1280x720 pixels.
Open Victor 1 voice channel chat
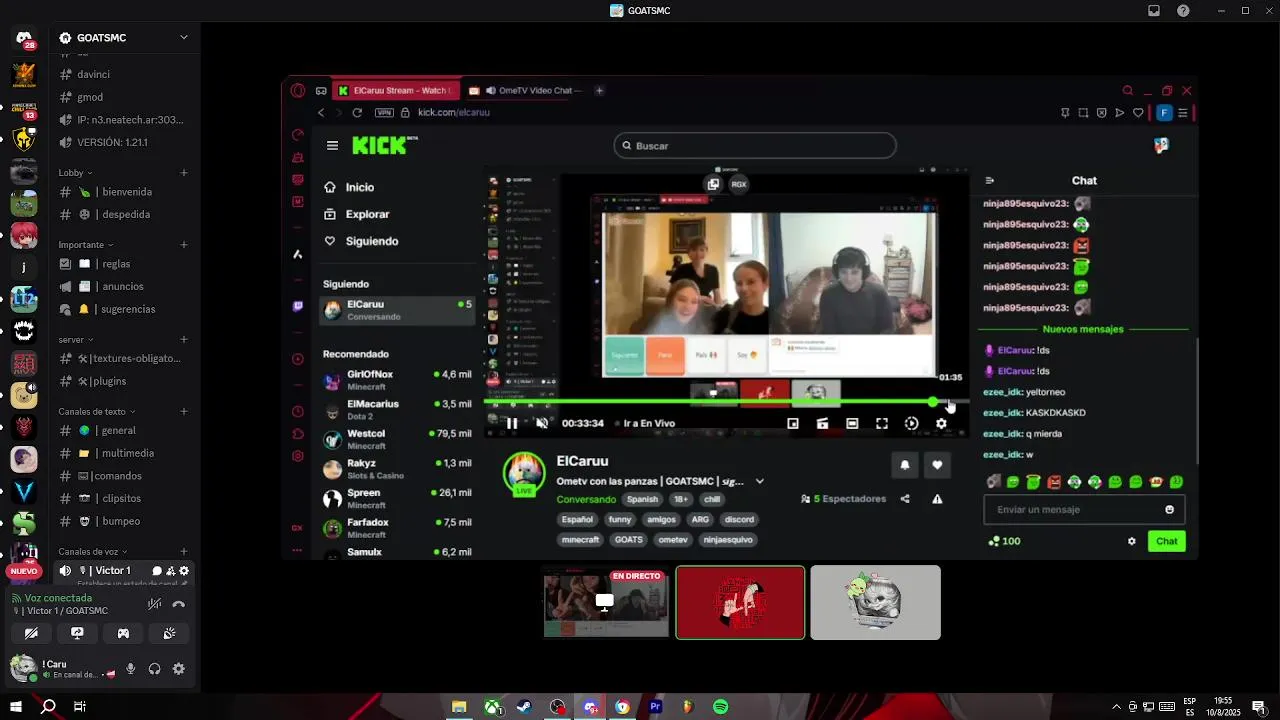157,570
